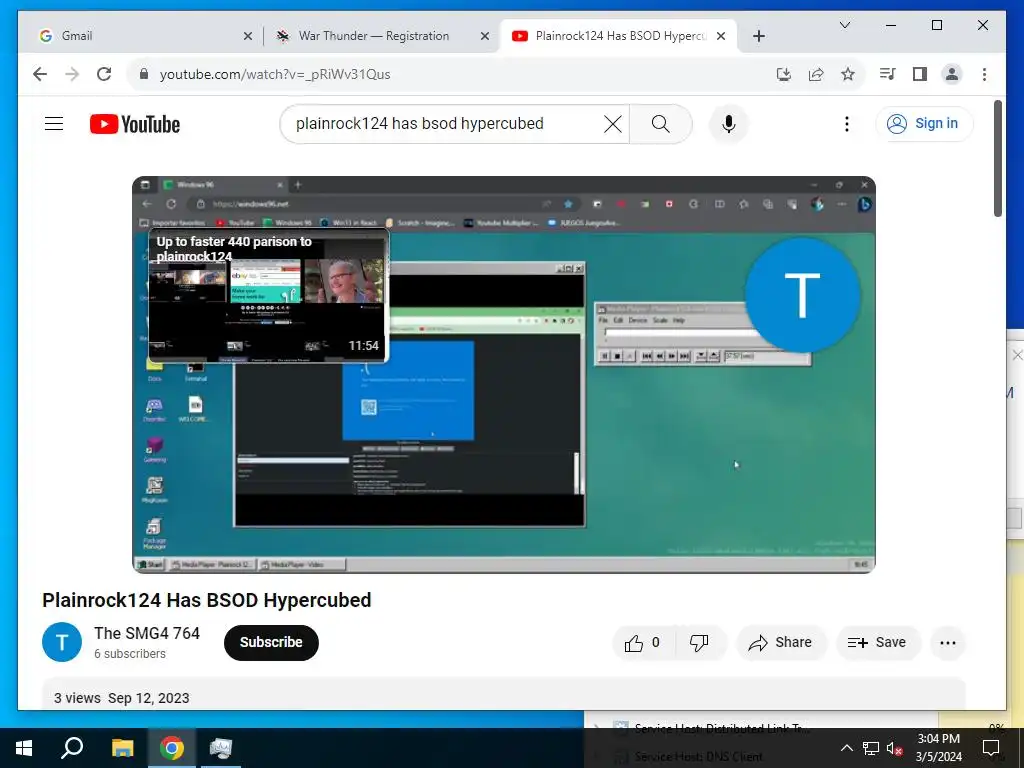Open Chrome profile avatar
1024x768 pixels.
point(952,74)
